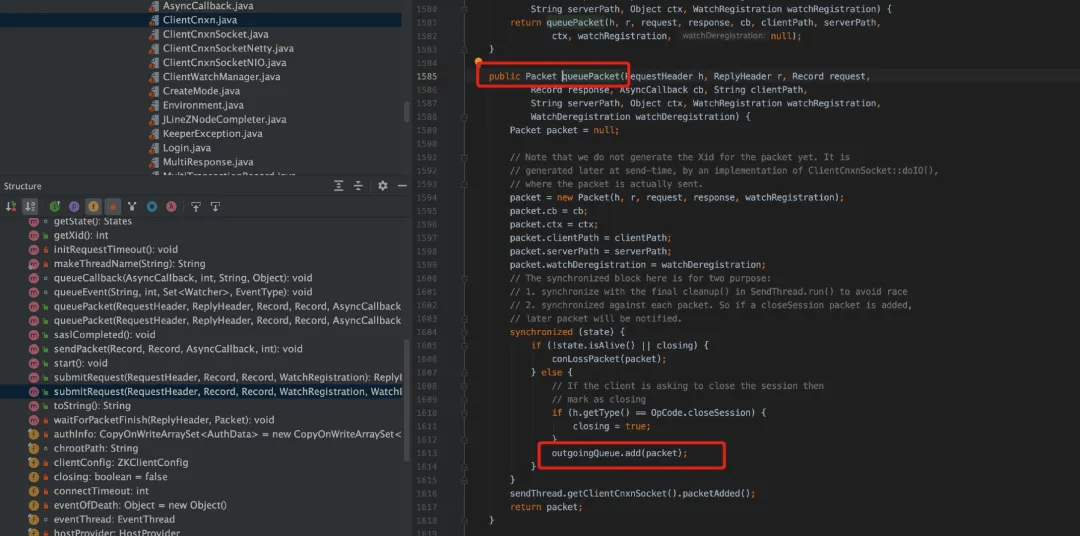Click 'conLossPacket(packet);' in the code
The image size is (1080, 536).
(608, 358)
